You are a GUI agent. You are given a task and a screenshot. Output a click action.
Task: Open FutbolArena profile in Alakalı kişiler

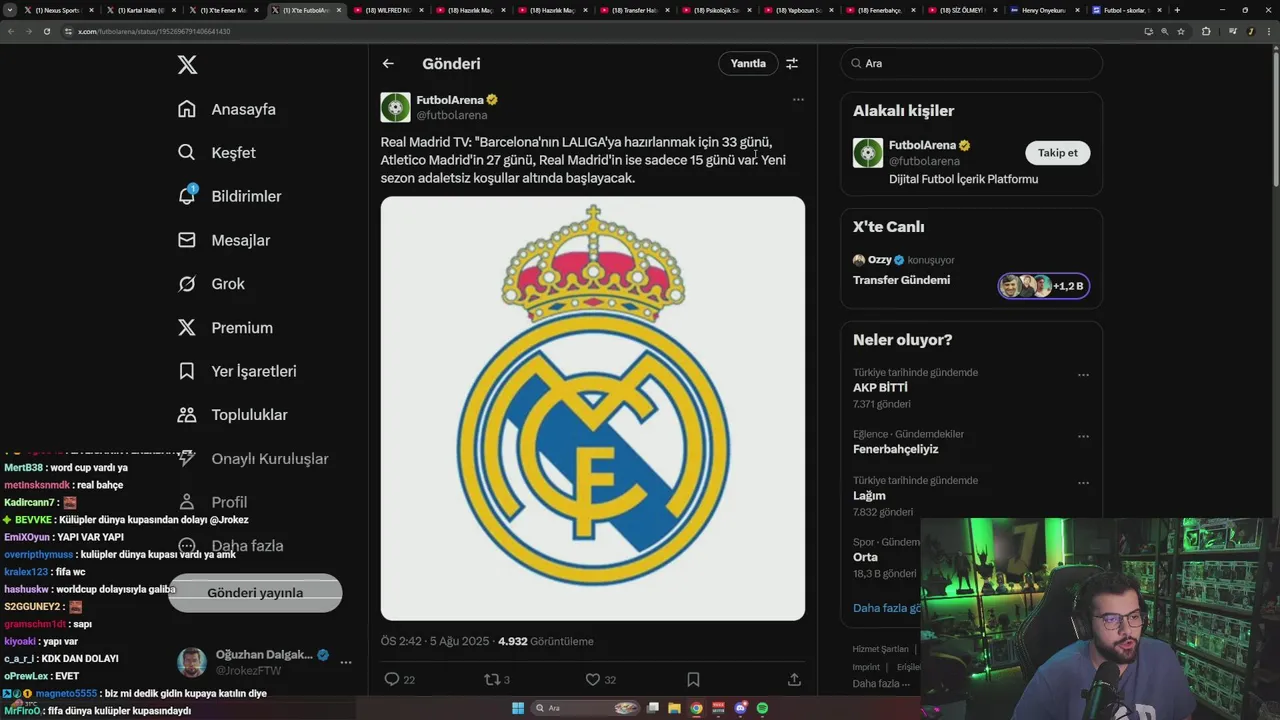[922, 145]
